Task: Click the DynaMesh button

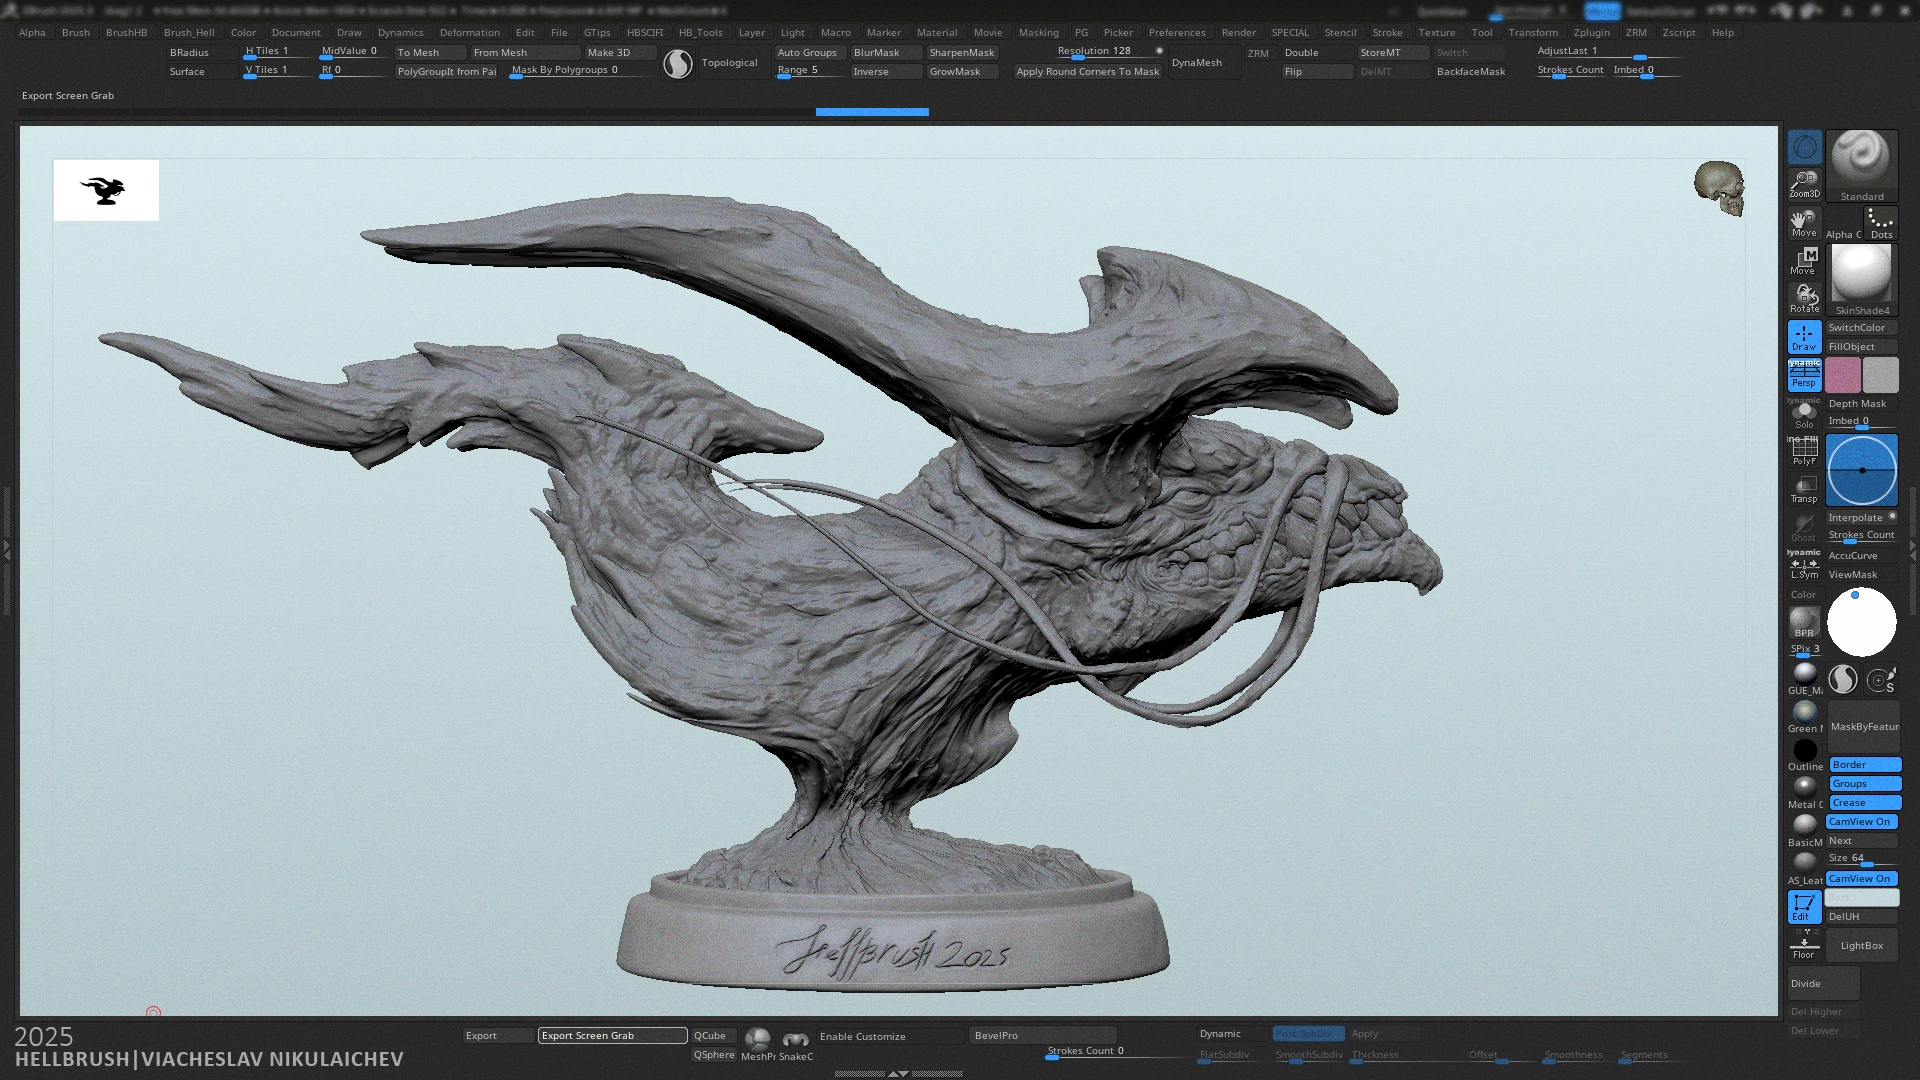Action: tap(1196, 62)
